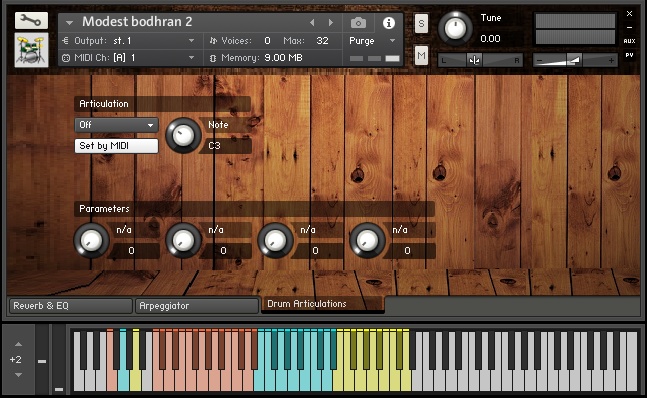Toggle the PV button
Image resolution: width=647 pixels, height=398 pixels.
629,55
